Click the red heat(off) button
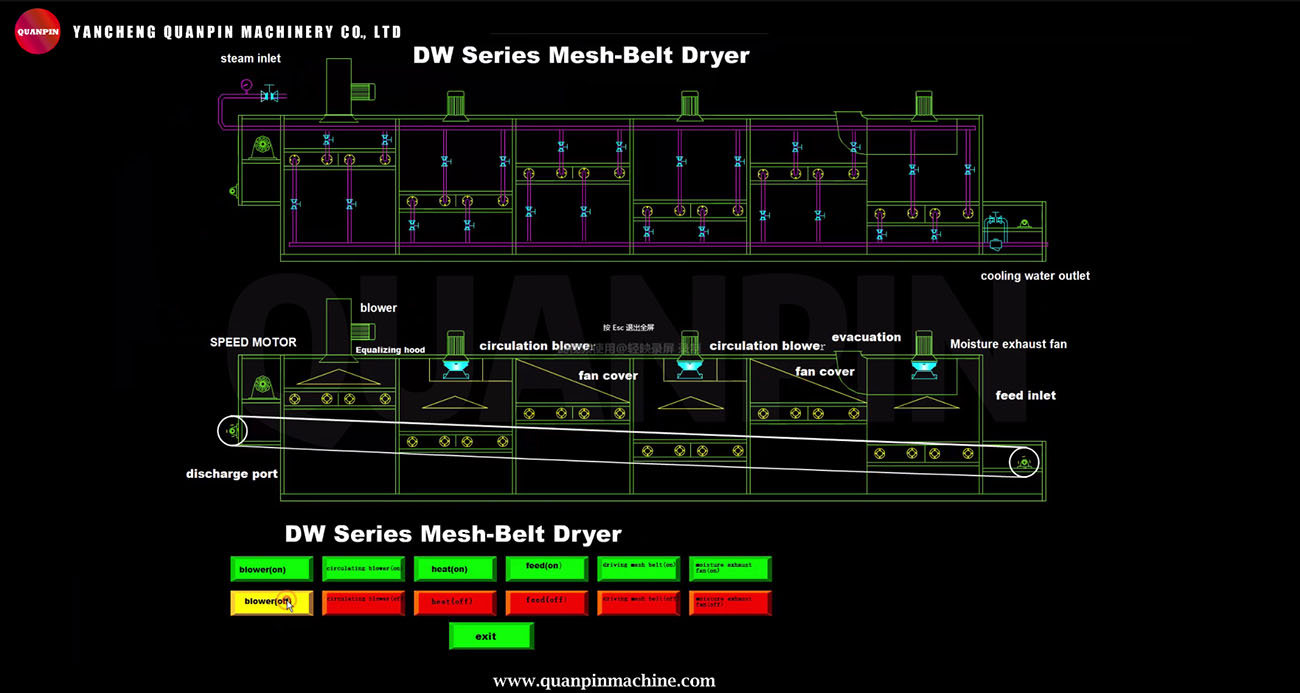The image size is (1300, 693). 455,602
